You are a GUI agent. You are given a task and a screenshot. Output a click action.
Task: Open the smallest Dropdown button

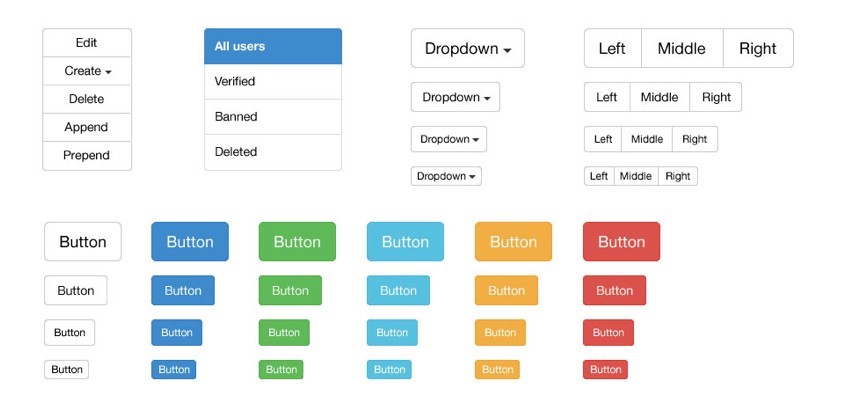pyautogui.click(x=446, y=176)
